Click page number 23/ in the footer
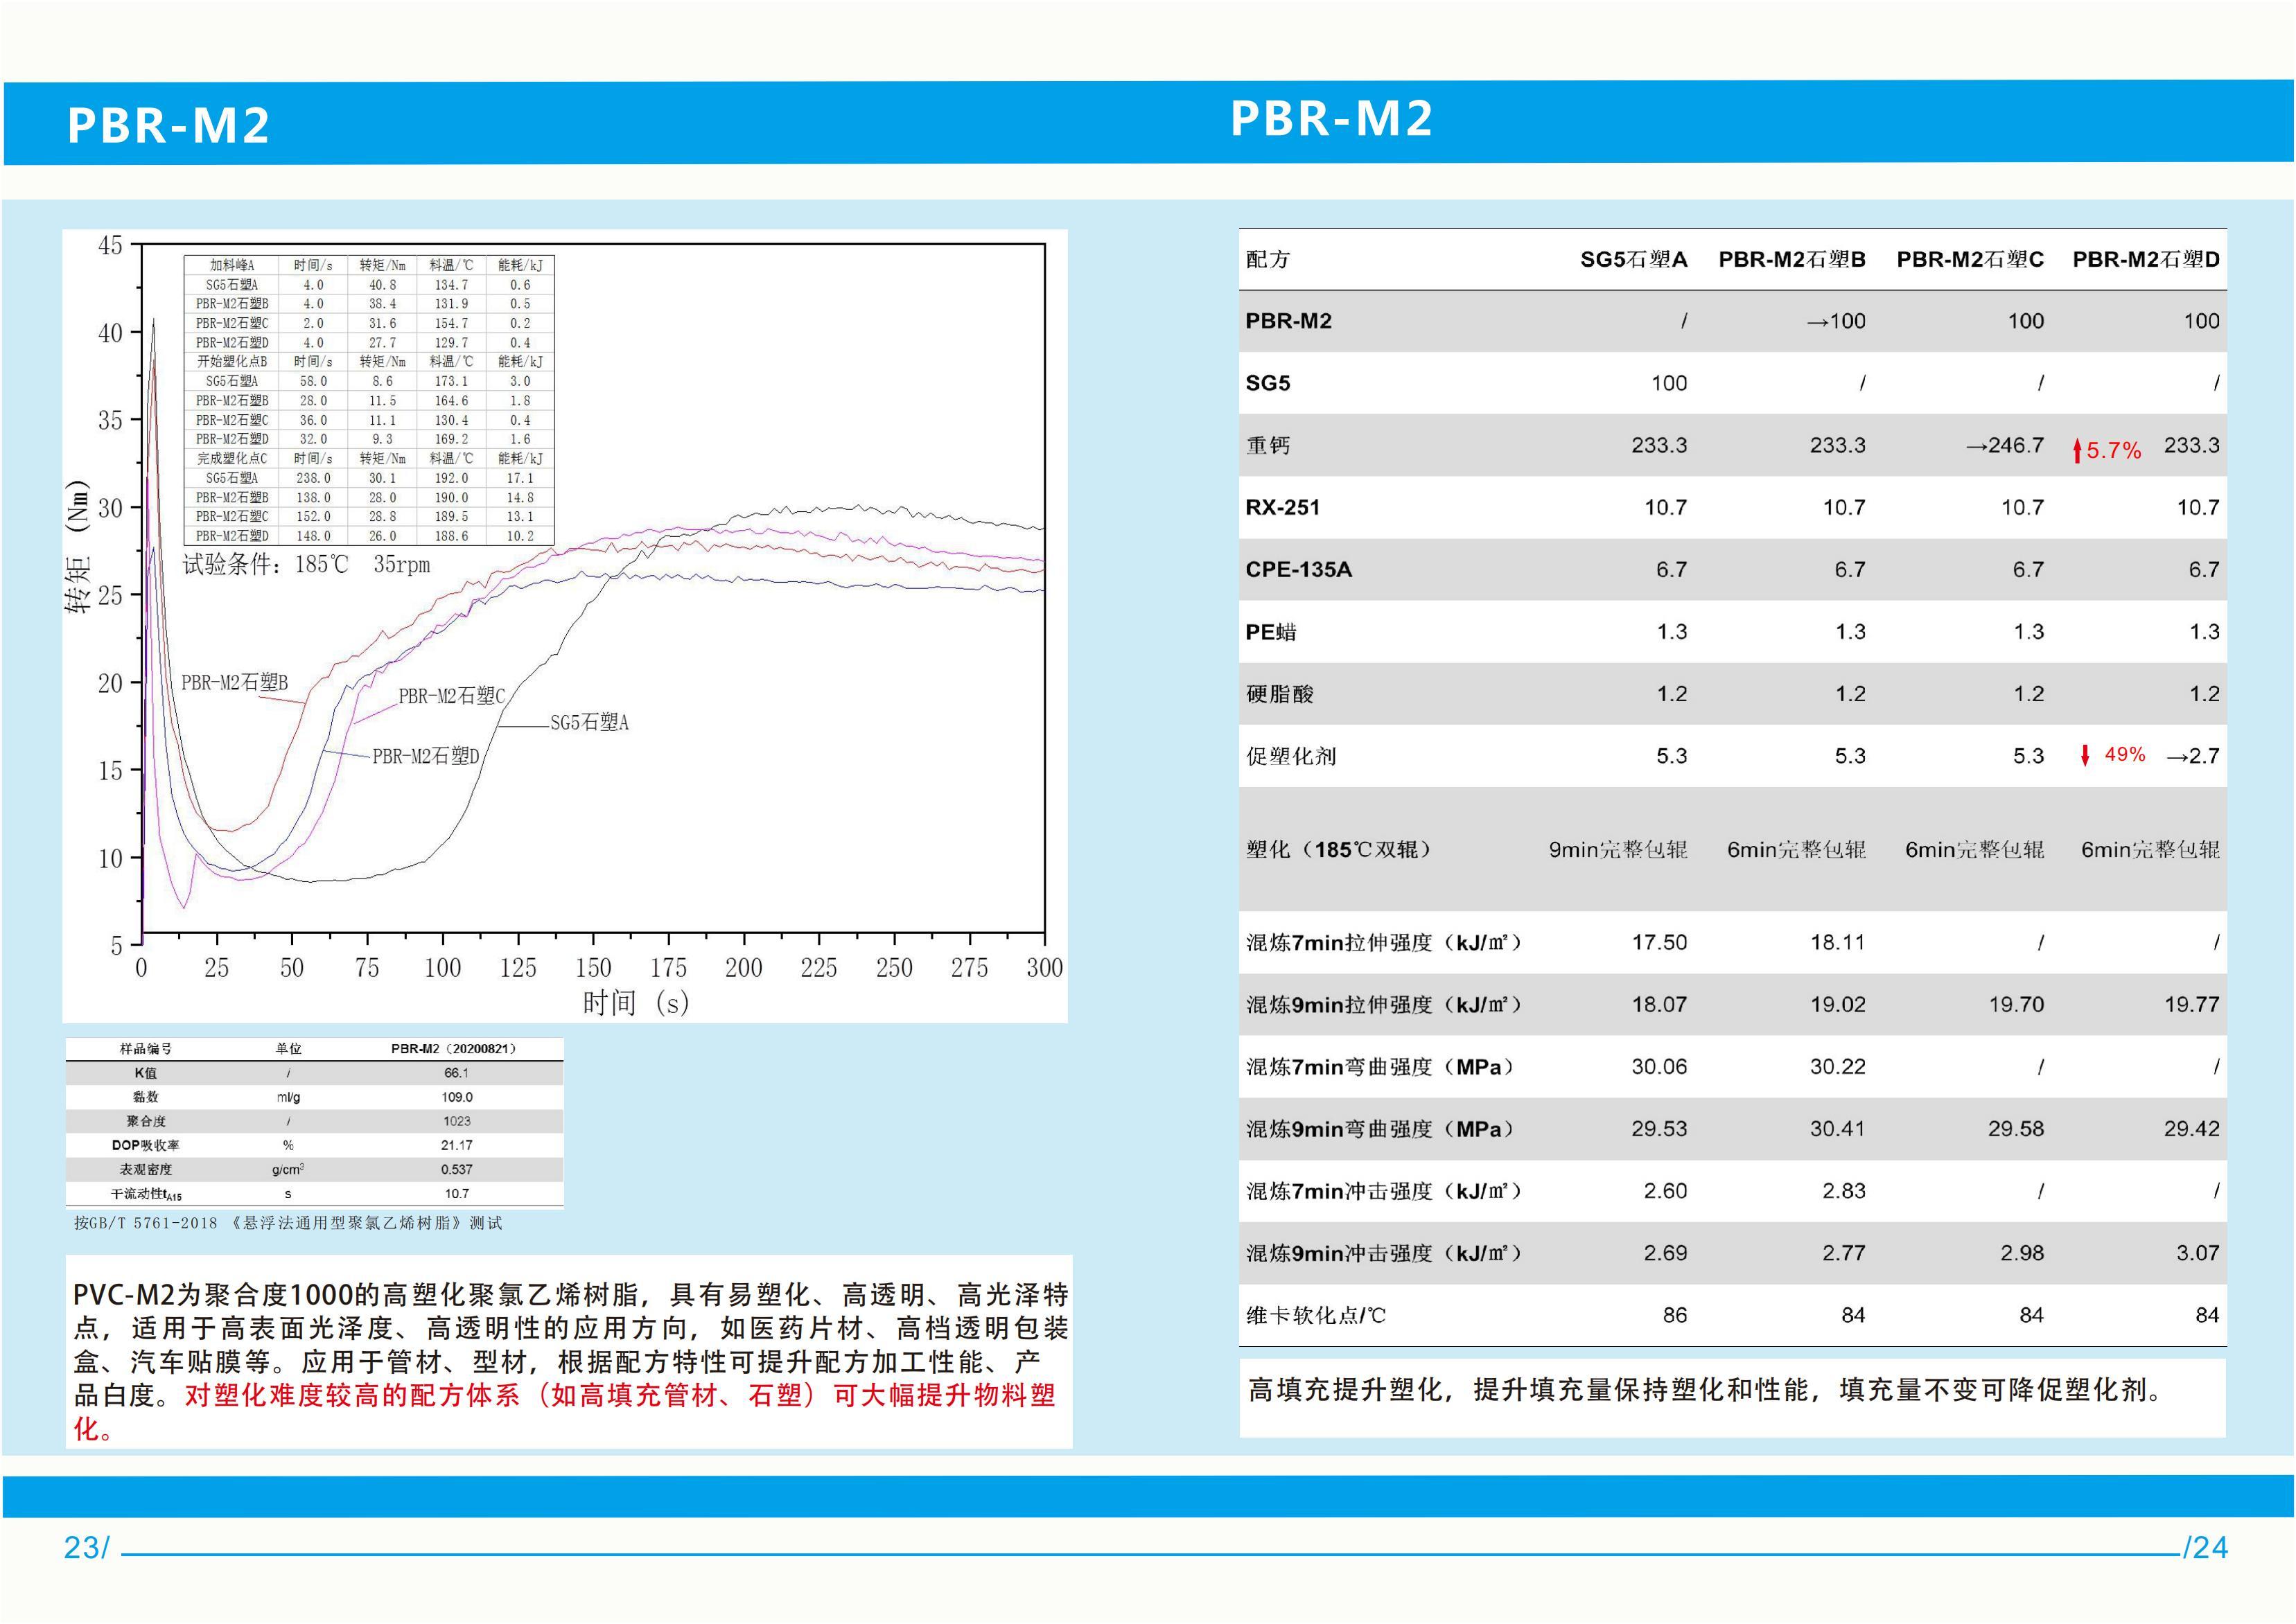2296x1624 pixels. click(86, 1548)
